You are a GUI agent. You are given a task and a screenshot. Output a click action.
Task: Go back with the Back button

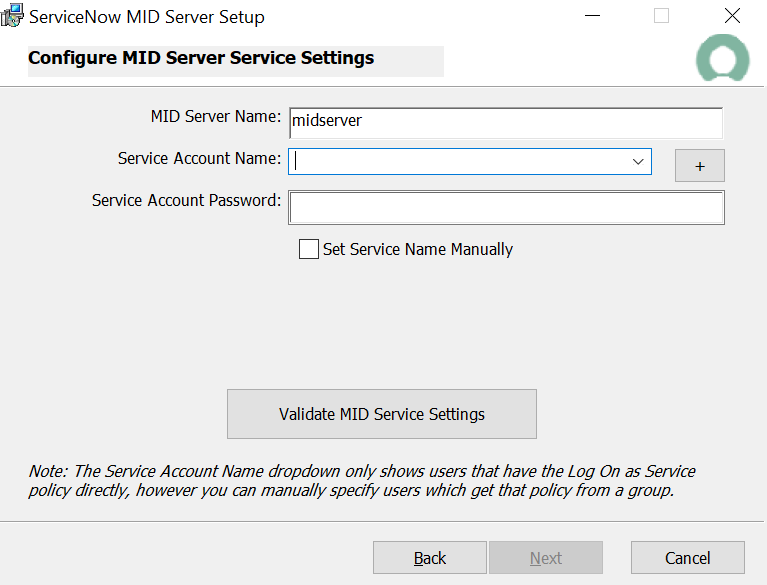429,558
